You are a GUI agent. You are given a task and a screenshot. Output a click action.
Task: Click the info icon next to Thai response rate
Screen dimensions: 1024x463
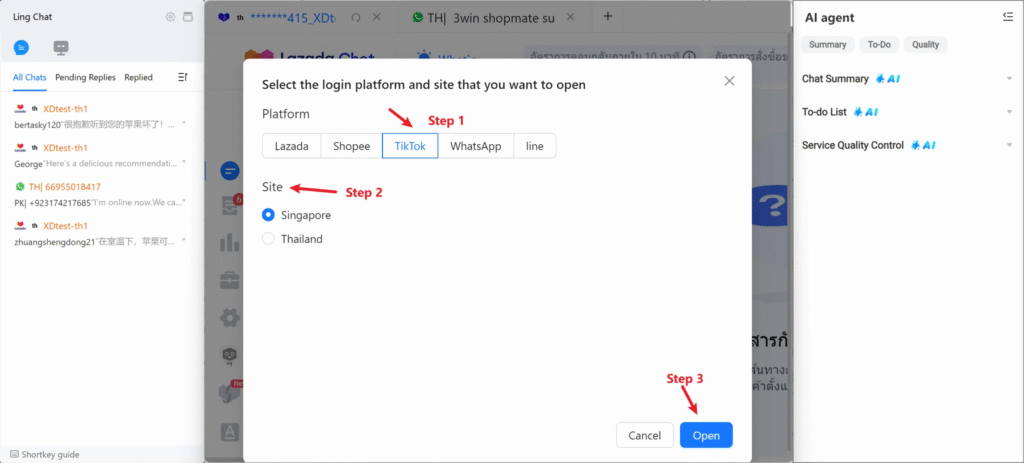click(x=688, y=57)
